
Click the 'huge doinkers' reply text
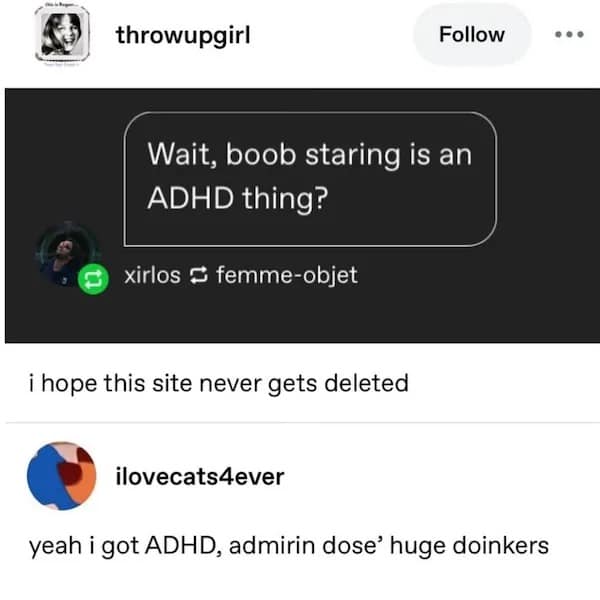(x=470, y=545)
